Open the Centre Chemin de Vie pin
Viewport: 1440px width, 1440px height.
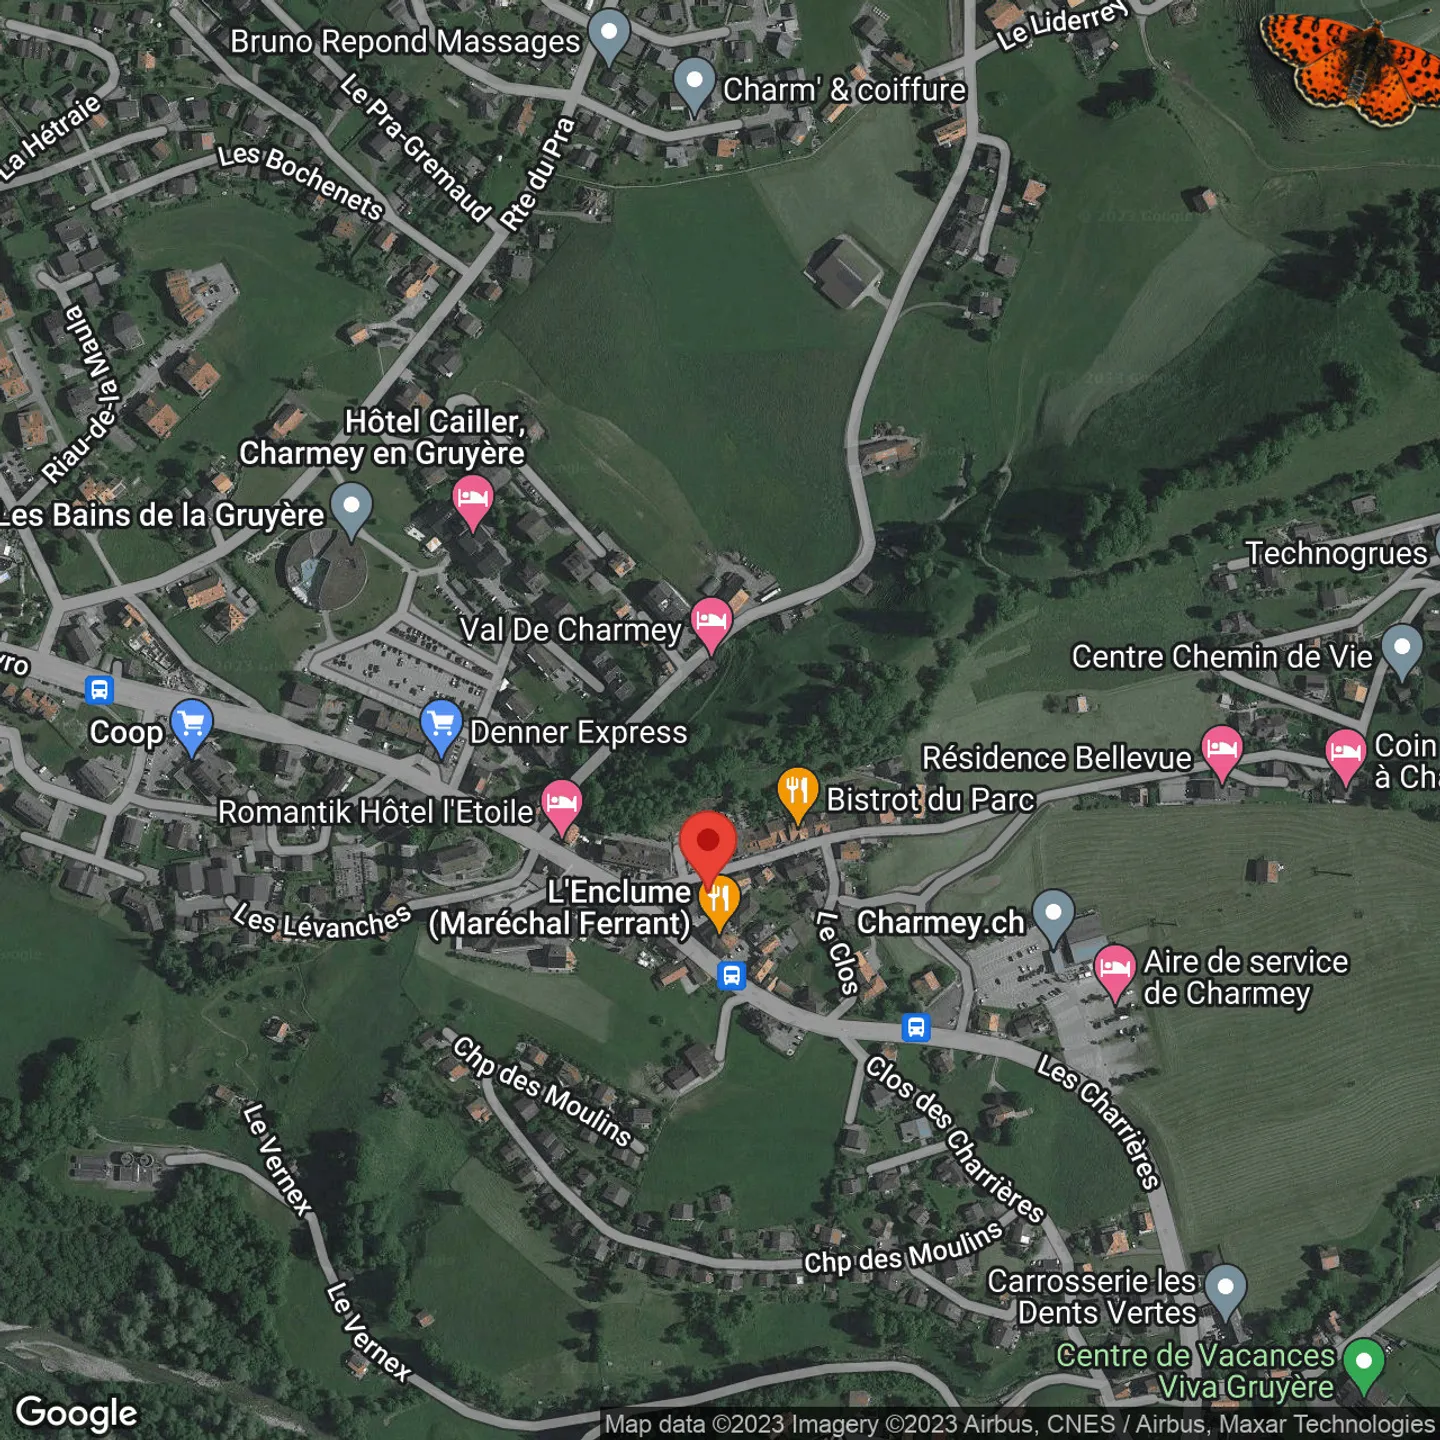point(1402,652)
